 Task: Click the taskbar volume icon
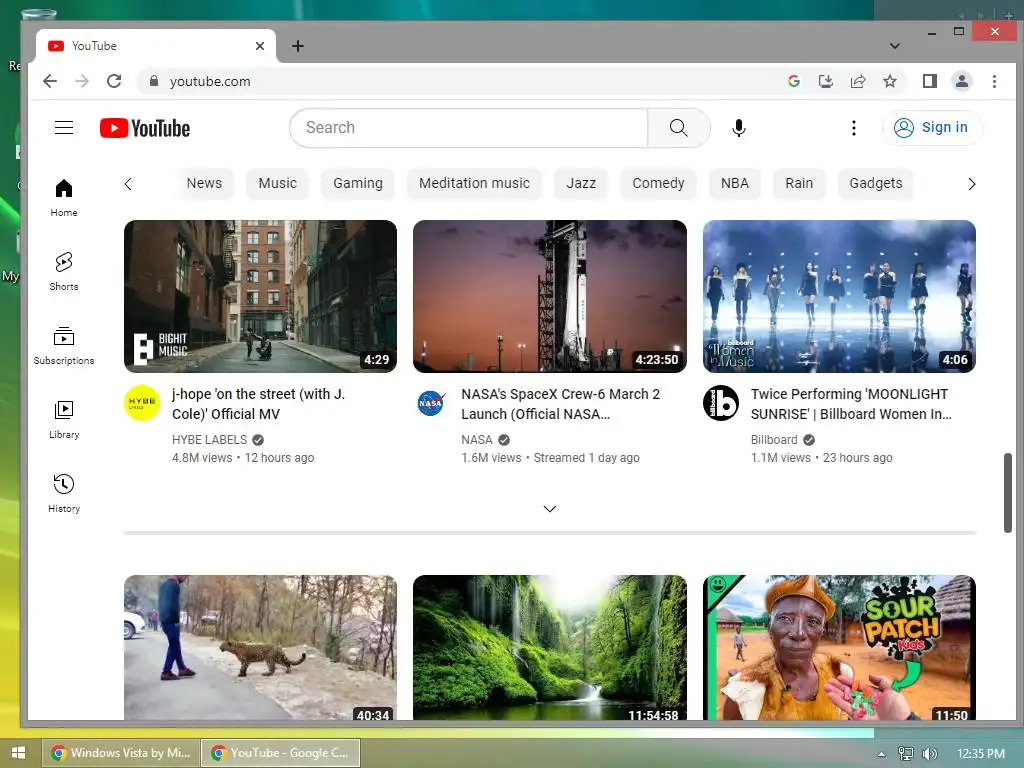[x=929, y=754]
